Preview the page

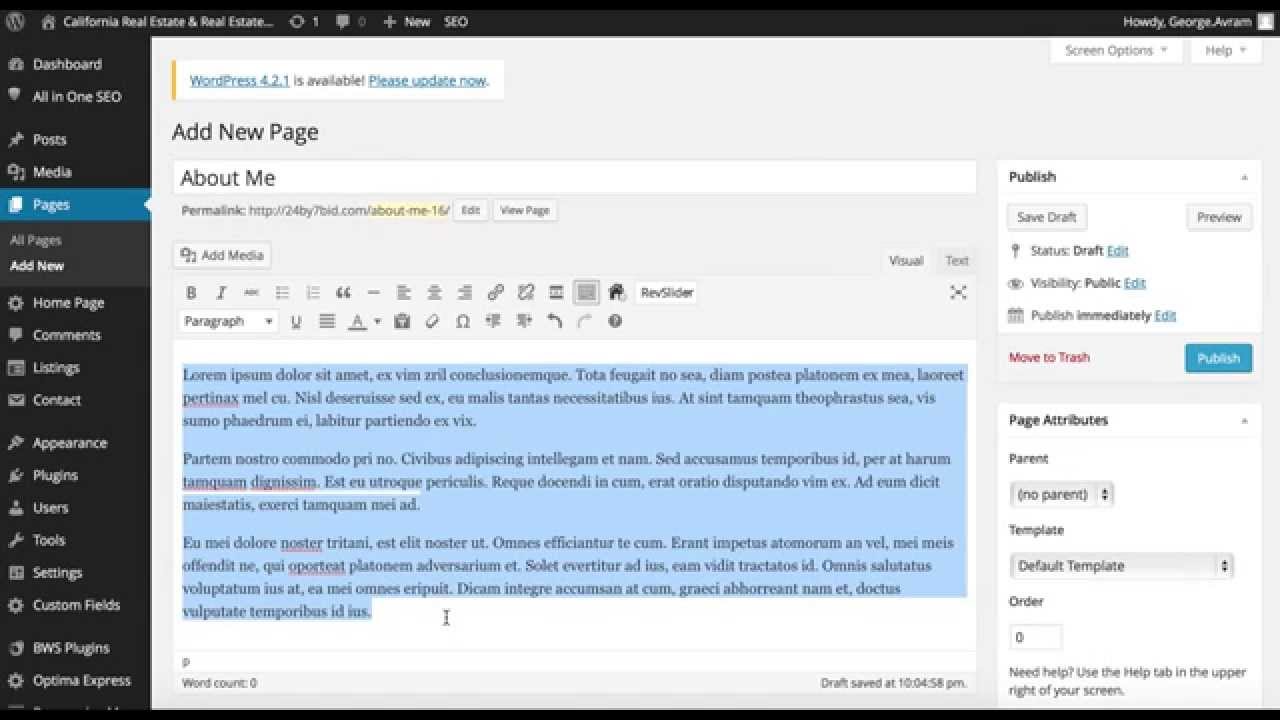click(x=1219, y=217)
